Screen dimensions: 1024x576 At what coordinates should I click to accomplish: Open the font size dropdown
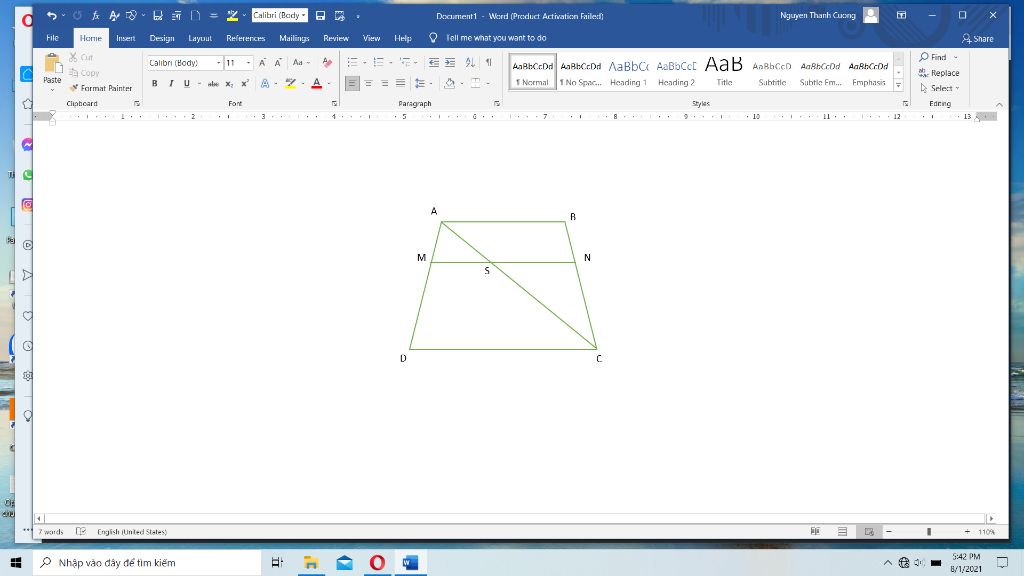tap(249, 63)
